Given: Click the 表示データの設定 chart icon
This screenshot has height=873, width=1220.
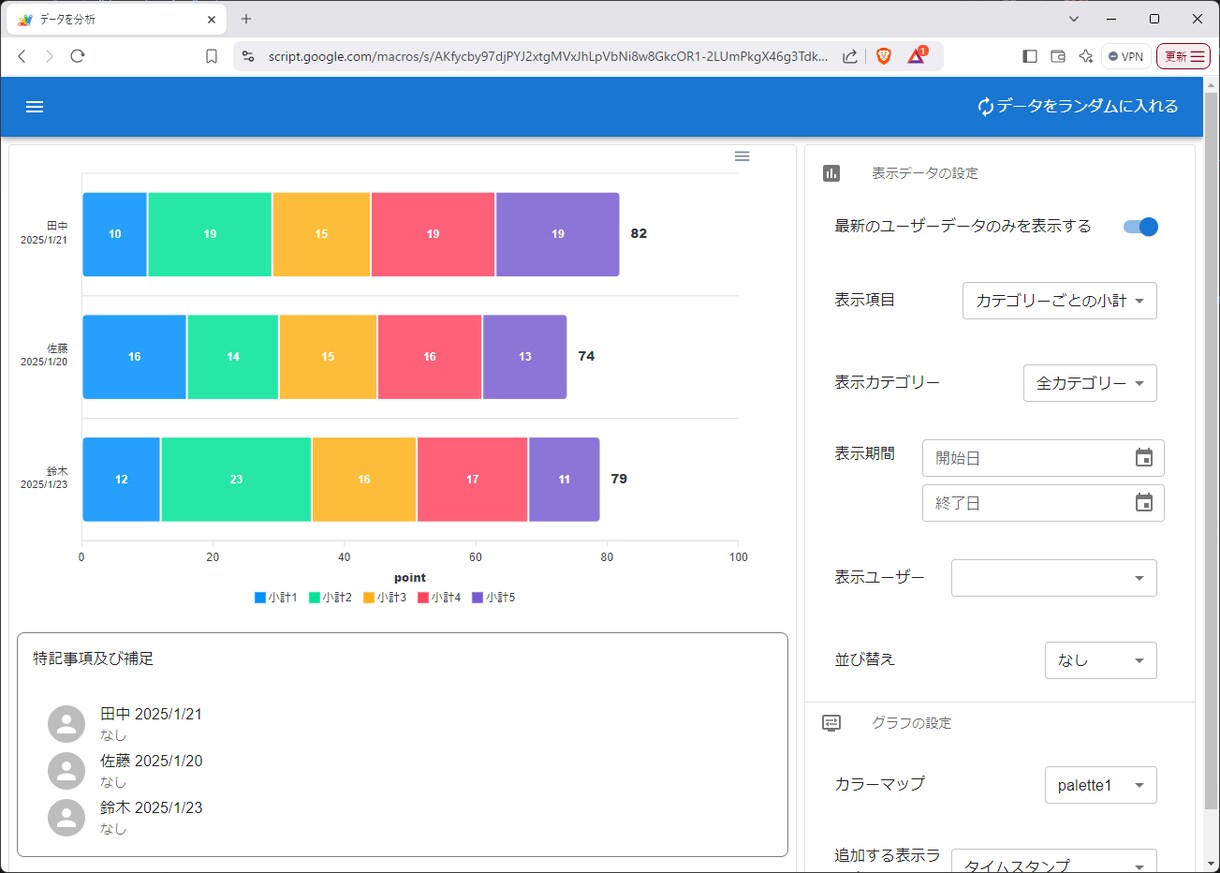Looking at the screenshot, I should pyautogui.click(x=832, y=173).
